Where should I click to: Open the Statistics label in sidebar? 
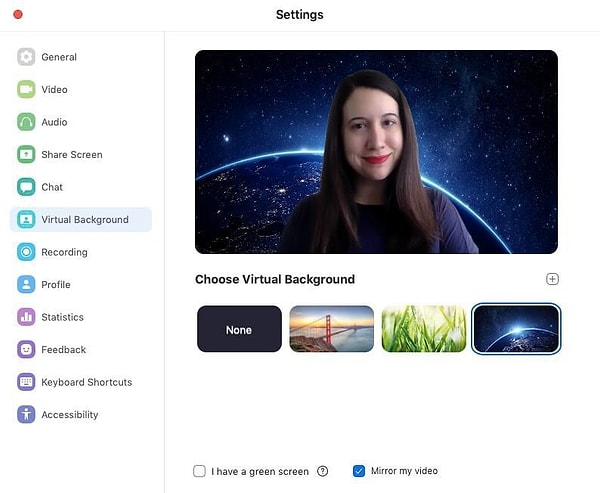tap(62, 317)
